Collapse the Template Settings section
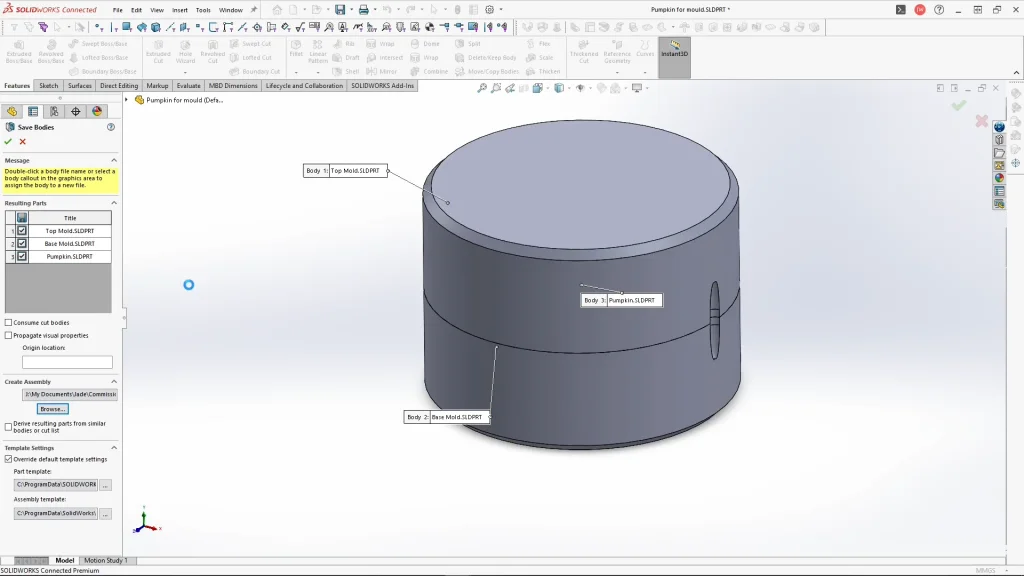 (x=114, y=448)
